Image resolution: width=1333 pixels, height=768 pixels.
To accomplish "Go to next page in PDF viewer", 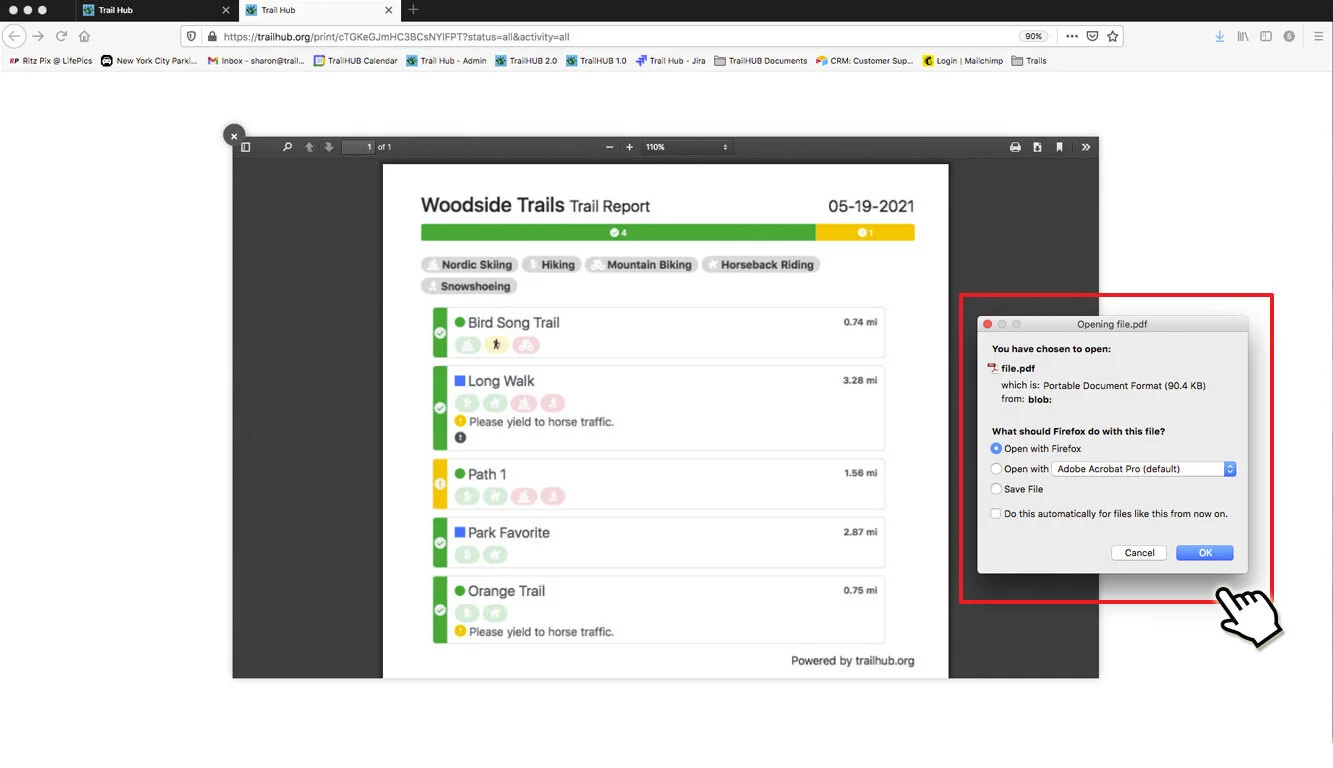I will (x=329, y=147).
